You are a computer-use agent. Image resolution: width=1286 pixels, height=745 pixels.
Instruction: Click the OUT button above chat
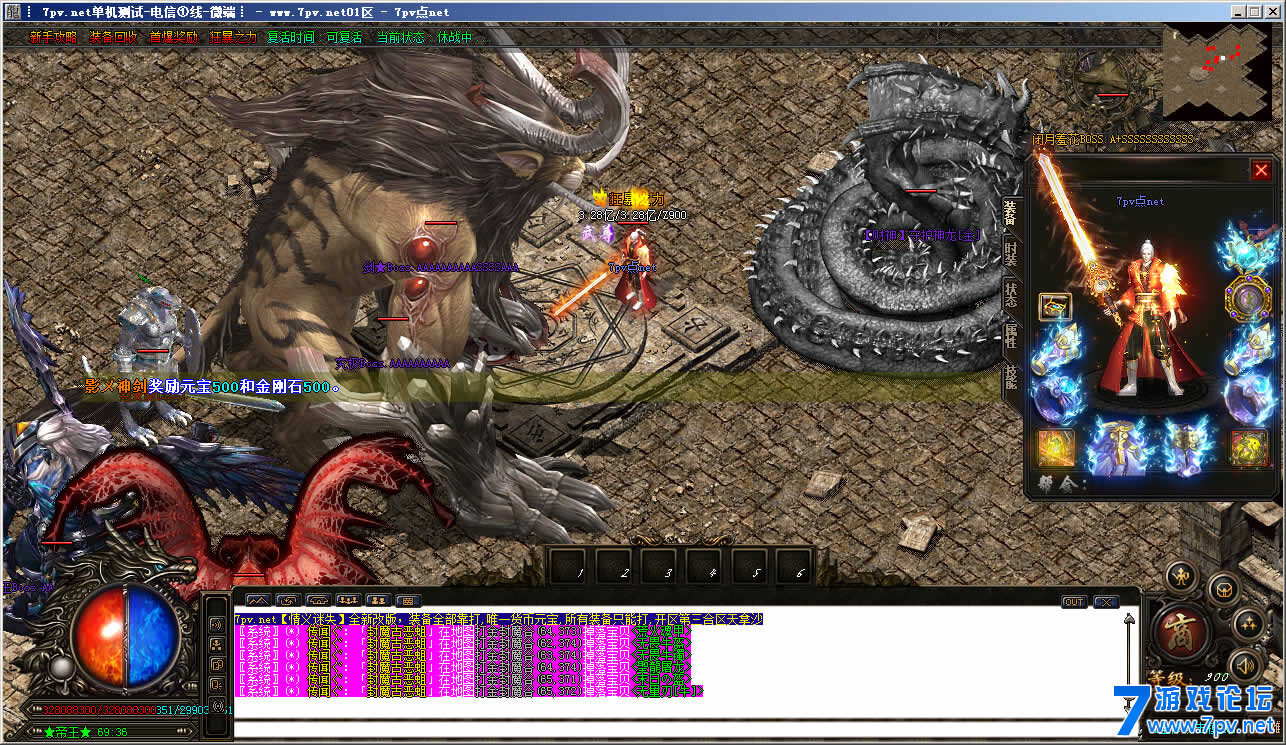(x=1074, y=602)
